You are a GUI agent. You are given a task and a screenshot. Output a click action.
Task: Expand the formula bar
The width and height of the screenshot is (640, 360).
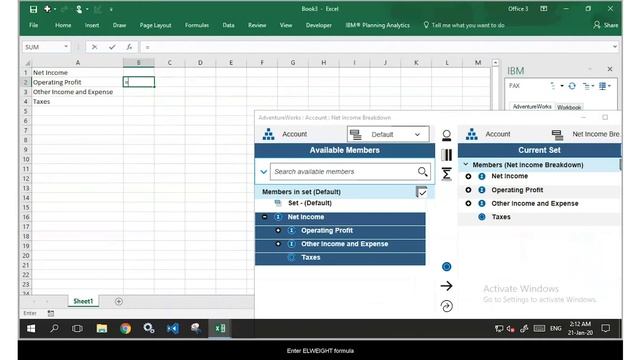click(x=615, y=47)
